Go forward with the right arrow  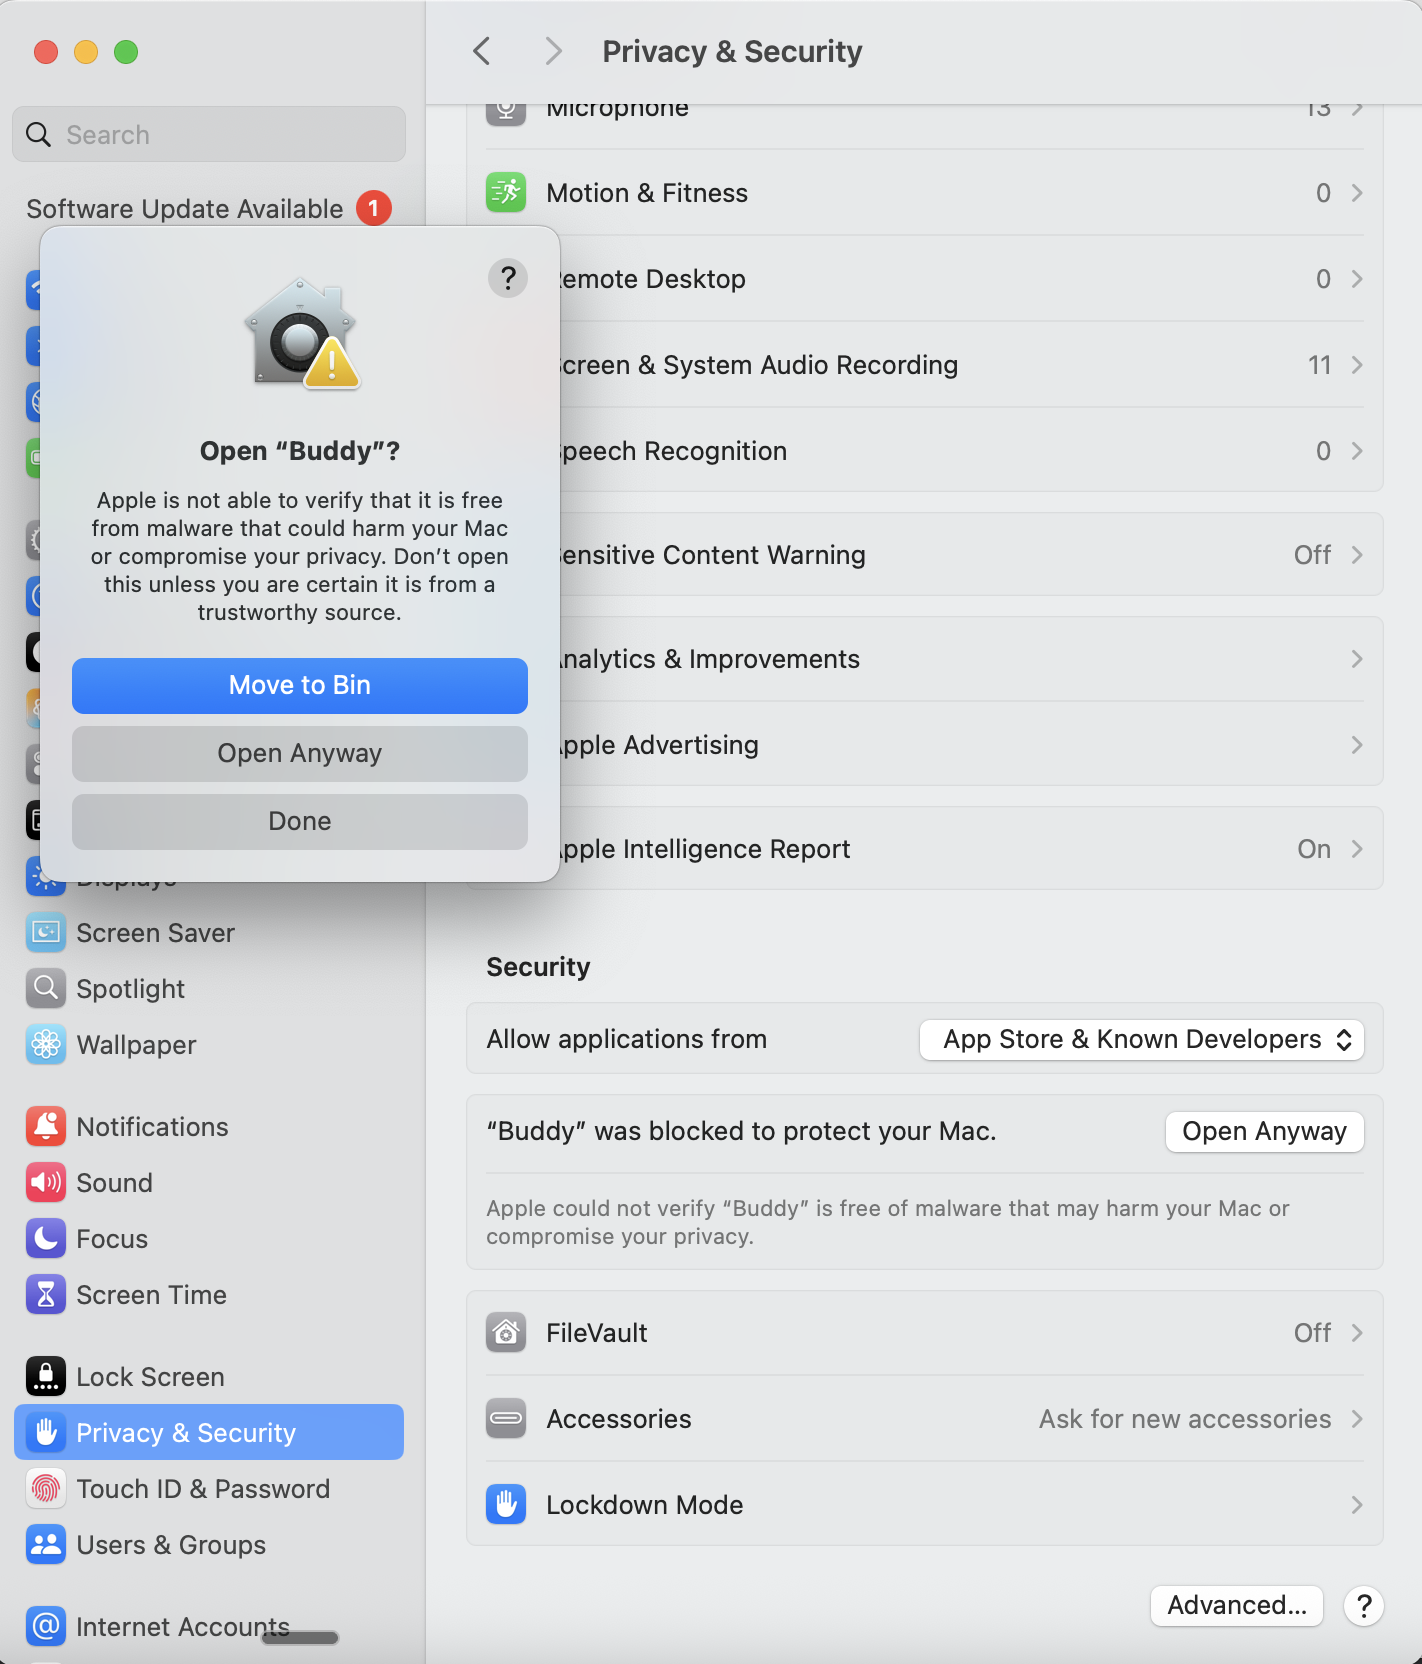point(553,51)
